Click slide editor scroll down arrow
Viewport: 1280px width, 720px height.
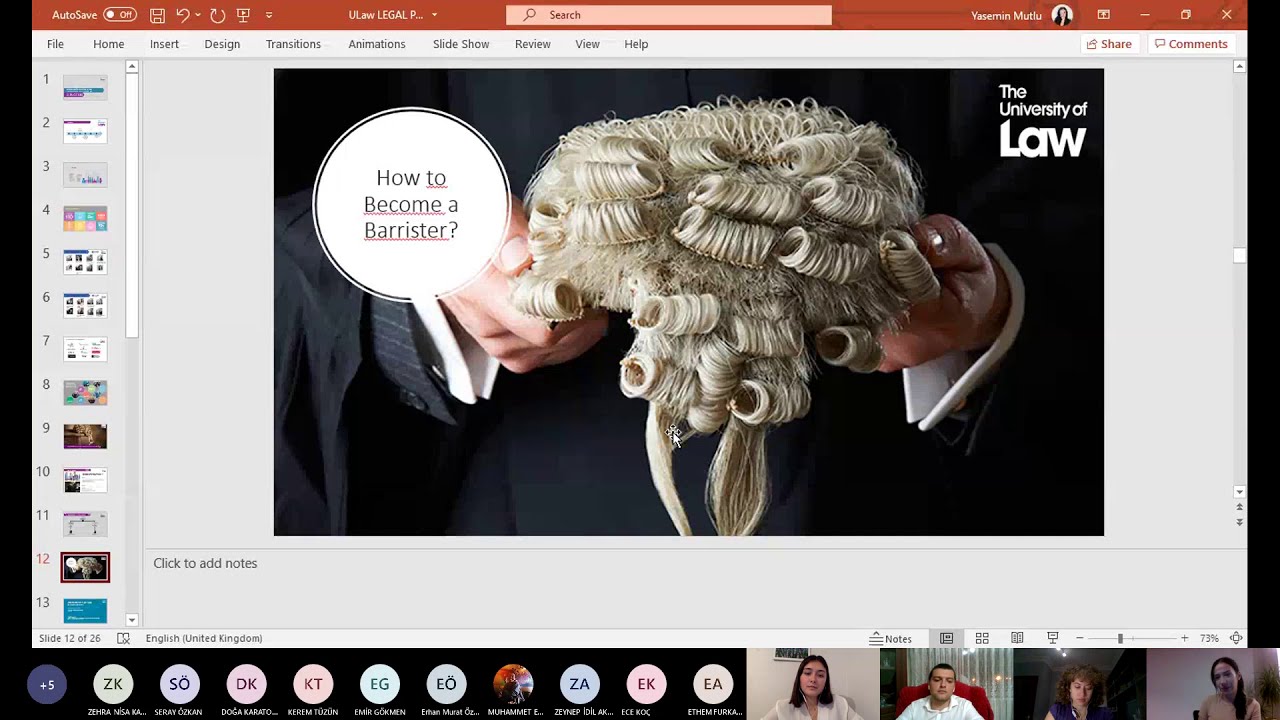click(x=1240, y=492)
